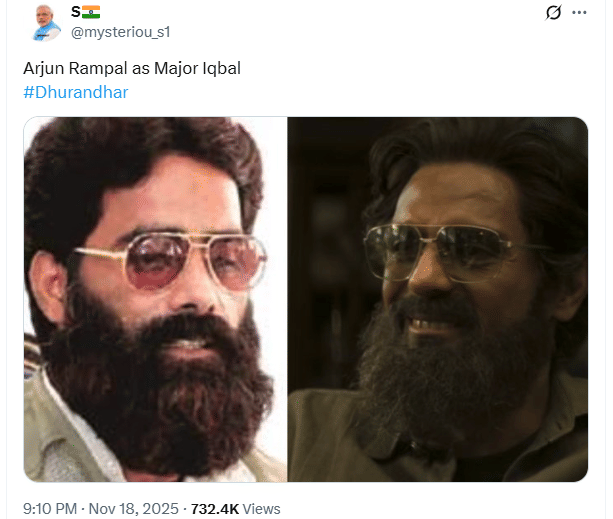
Task: Open the #Dhurandhar hashtag link
Action: [x=75, y=93]
